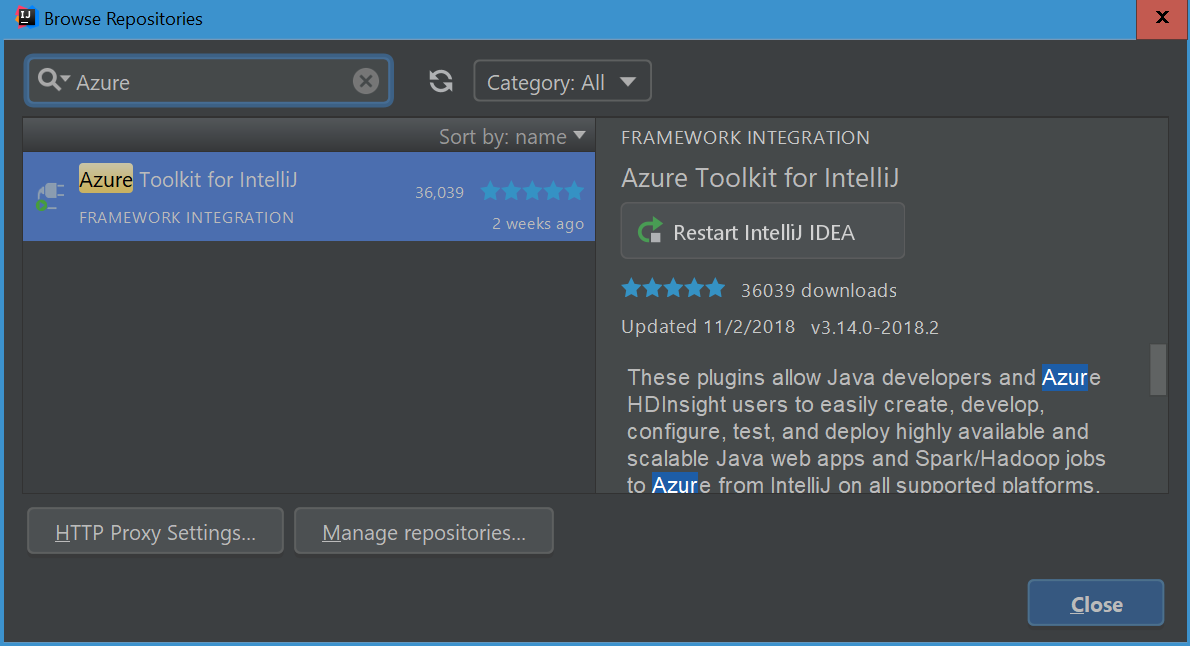Click the 36039 downloads text
The image size is (1190, 646).
818,290
